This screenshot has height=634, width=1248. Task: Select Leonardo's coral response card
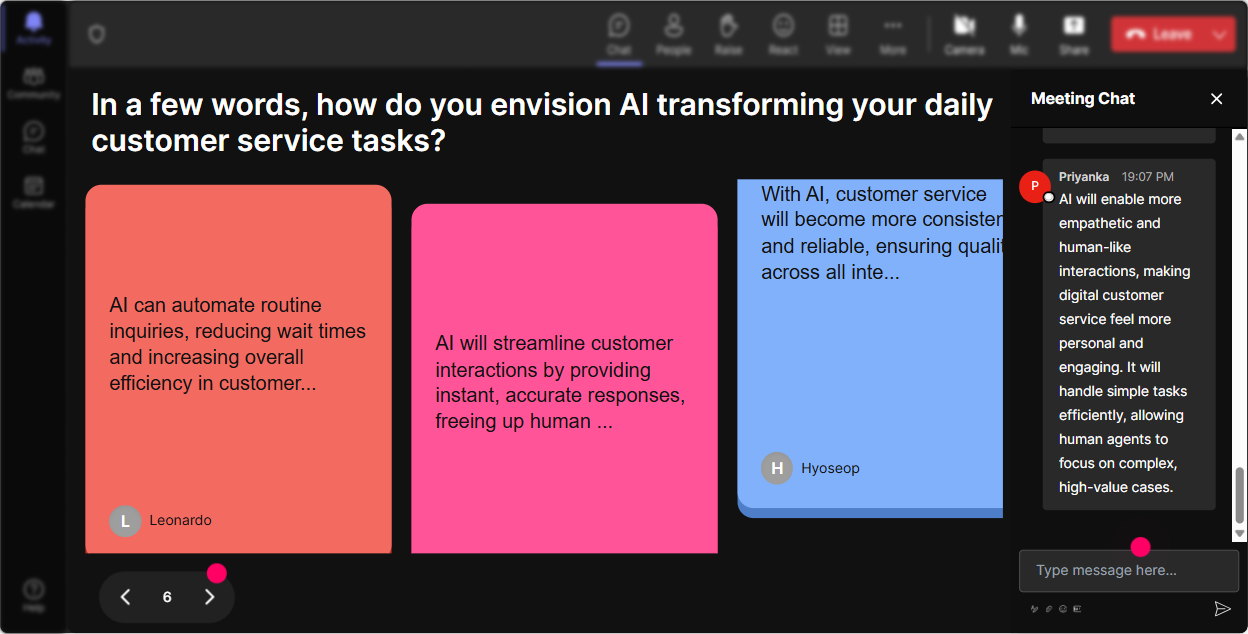[x=238, y=369]
